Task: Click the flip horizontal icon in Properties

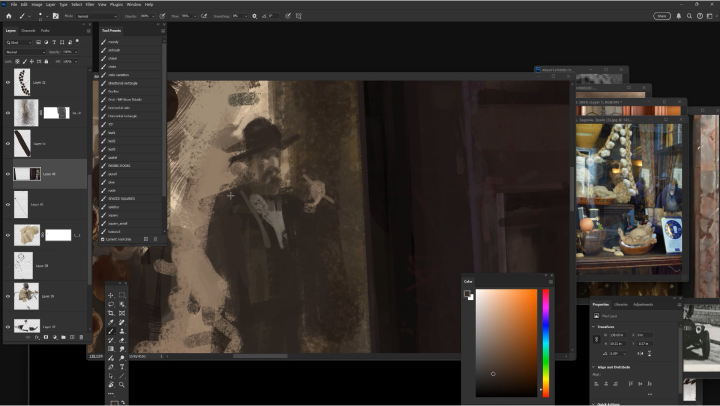Action: [x=640, y=353]
